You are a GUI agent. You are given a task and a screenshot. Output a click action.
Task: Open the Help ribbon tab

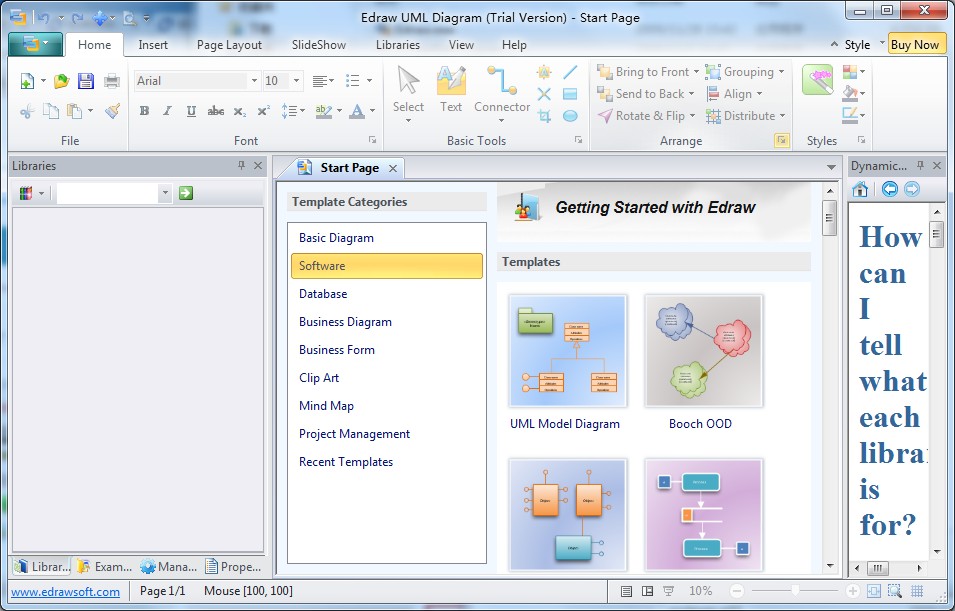tap(514, 45)
